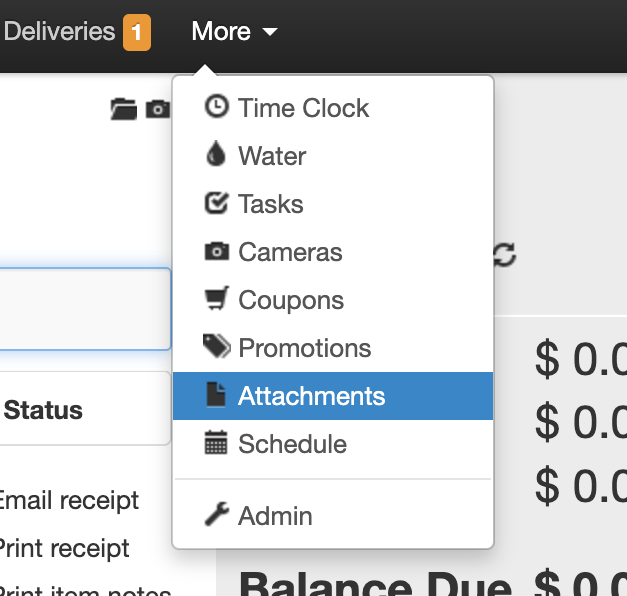Click the orange Deliveries count badge

[137, 33]
